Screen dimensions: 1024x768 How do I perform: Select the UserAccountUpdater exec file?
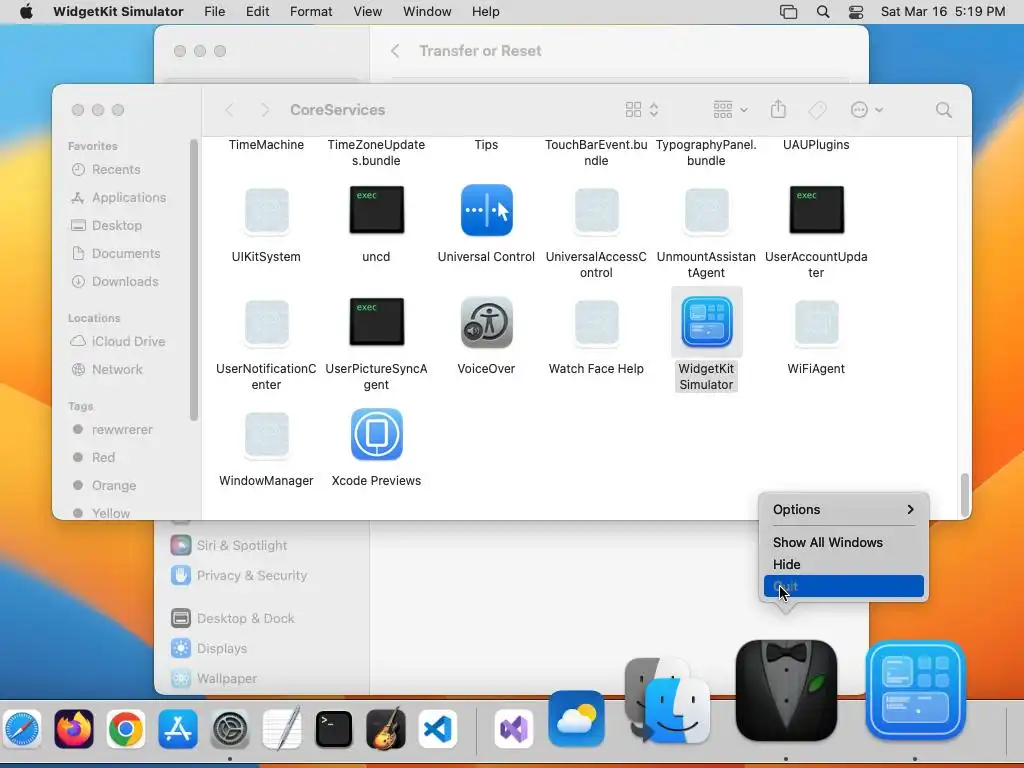[816, 210]
